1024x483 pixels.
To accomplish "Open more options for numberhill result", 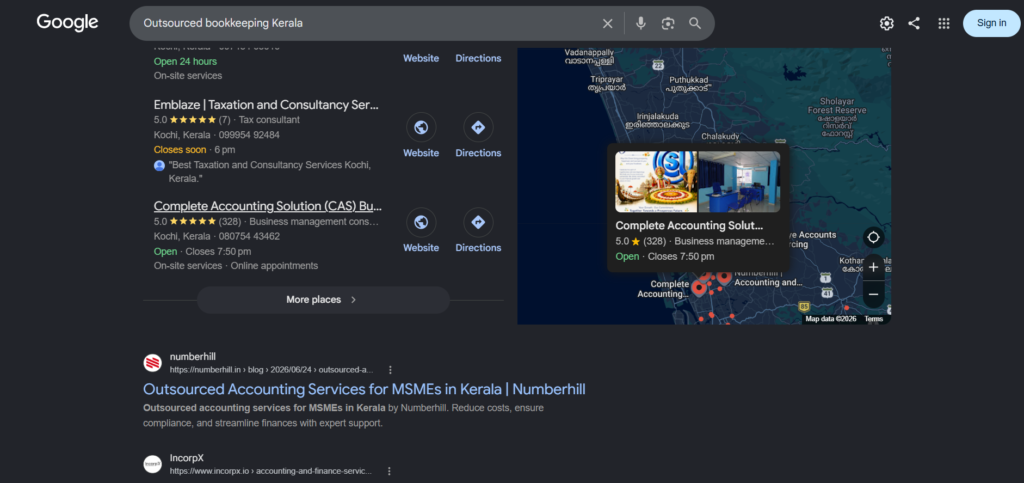I will (x=390, y=370).
